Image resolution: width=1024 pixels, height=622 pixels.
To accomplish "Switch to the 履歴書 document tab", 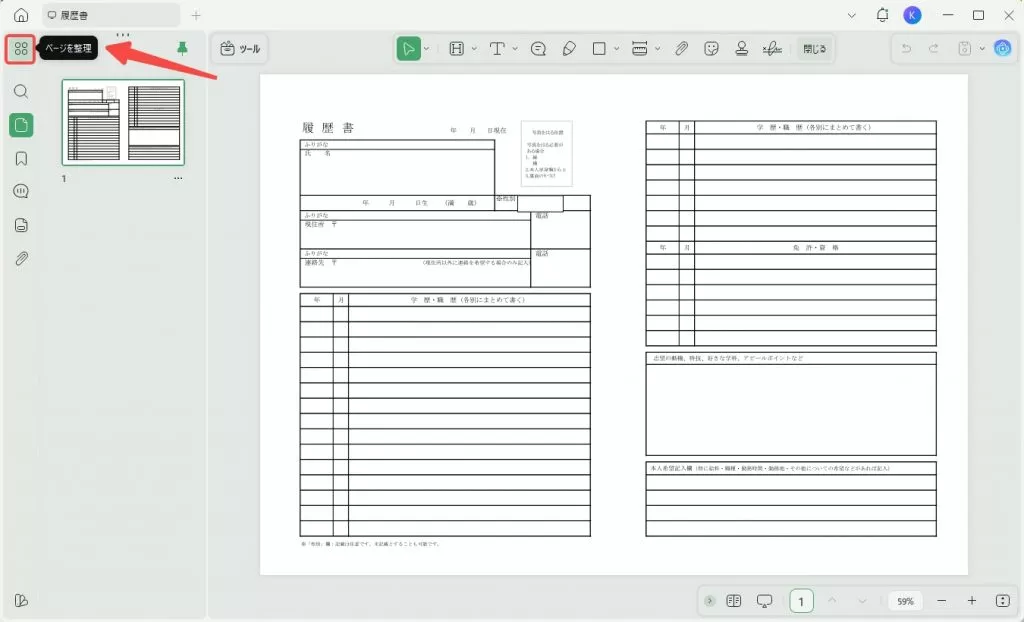I will (110, 15).
